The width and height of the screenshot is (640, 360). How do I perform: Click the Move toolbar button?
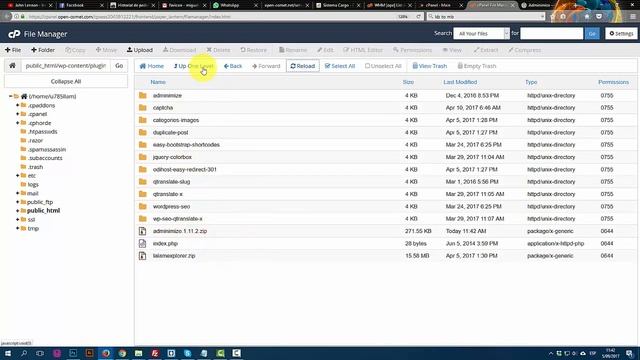(106, 50)
